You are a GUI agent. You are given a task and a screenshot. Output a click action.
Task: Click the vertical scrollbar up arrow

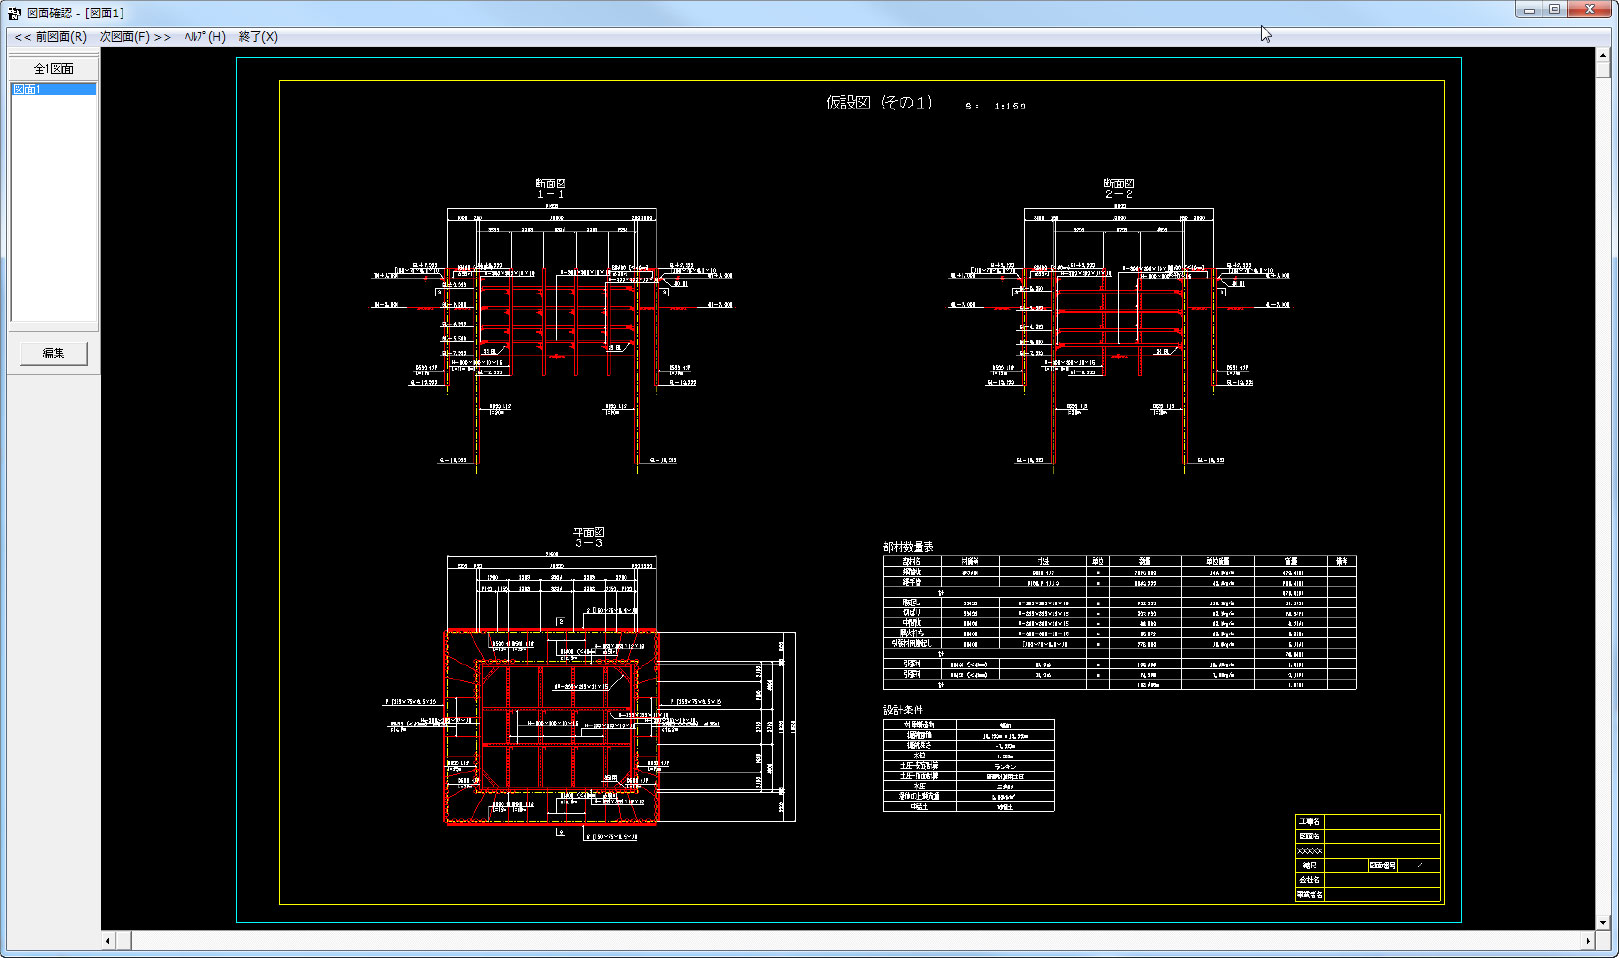(1602, 56)
